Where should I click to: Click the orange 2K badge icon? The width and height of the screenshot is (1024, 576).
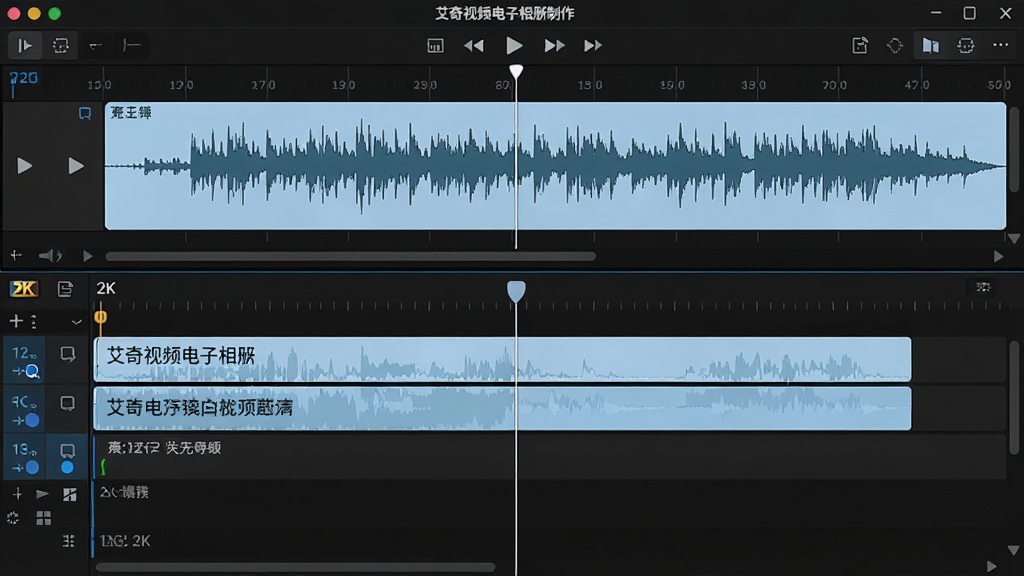(24, 289)
